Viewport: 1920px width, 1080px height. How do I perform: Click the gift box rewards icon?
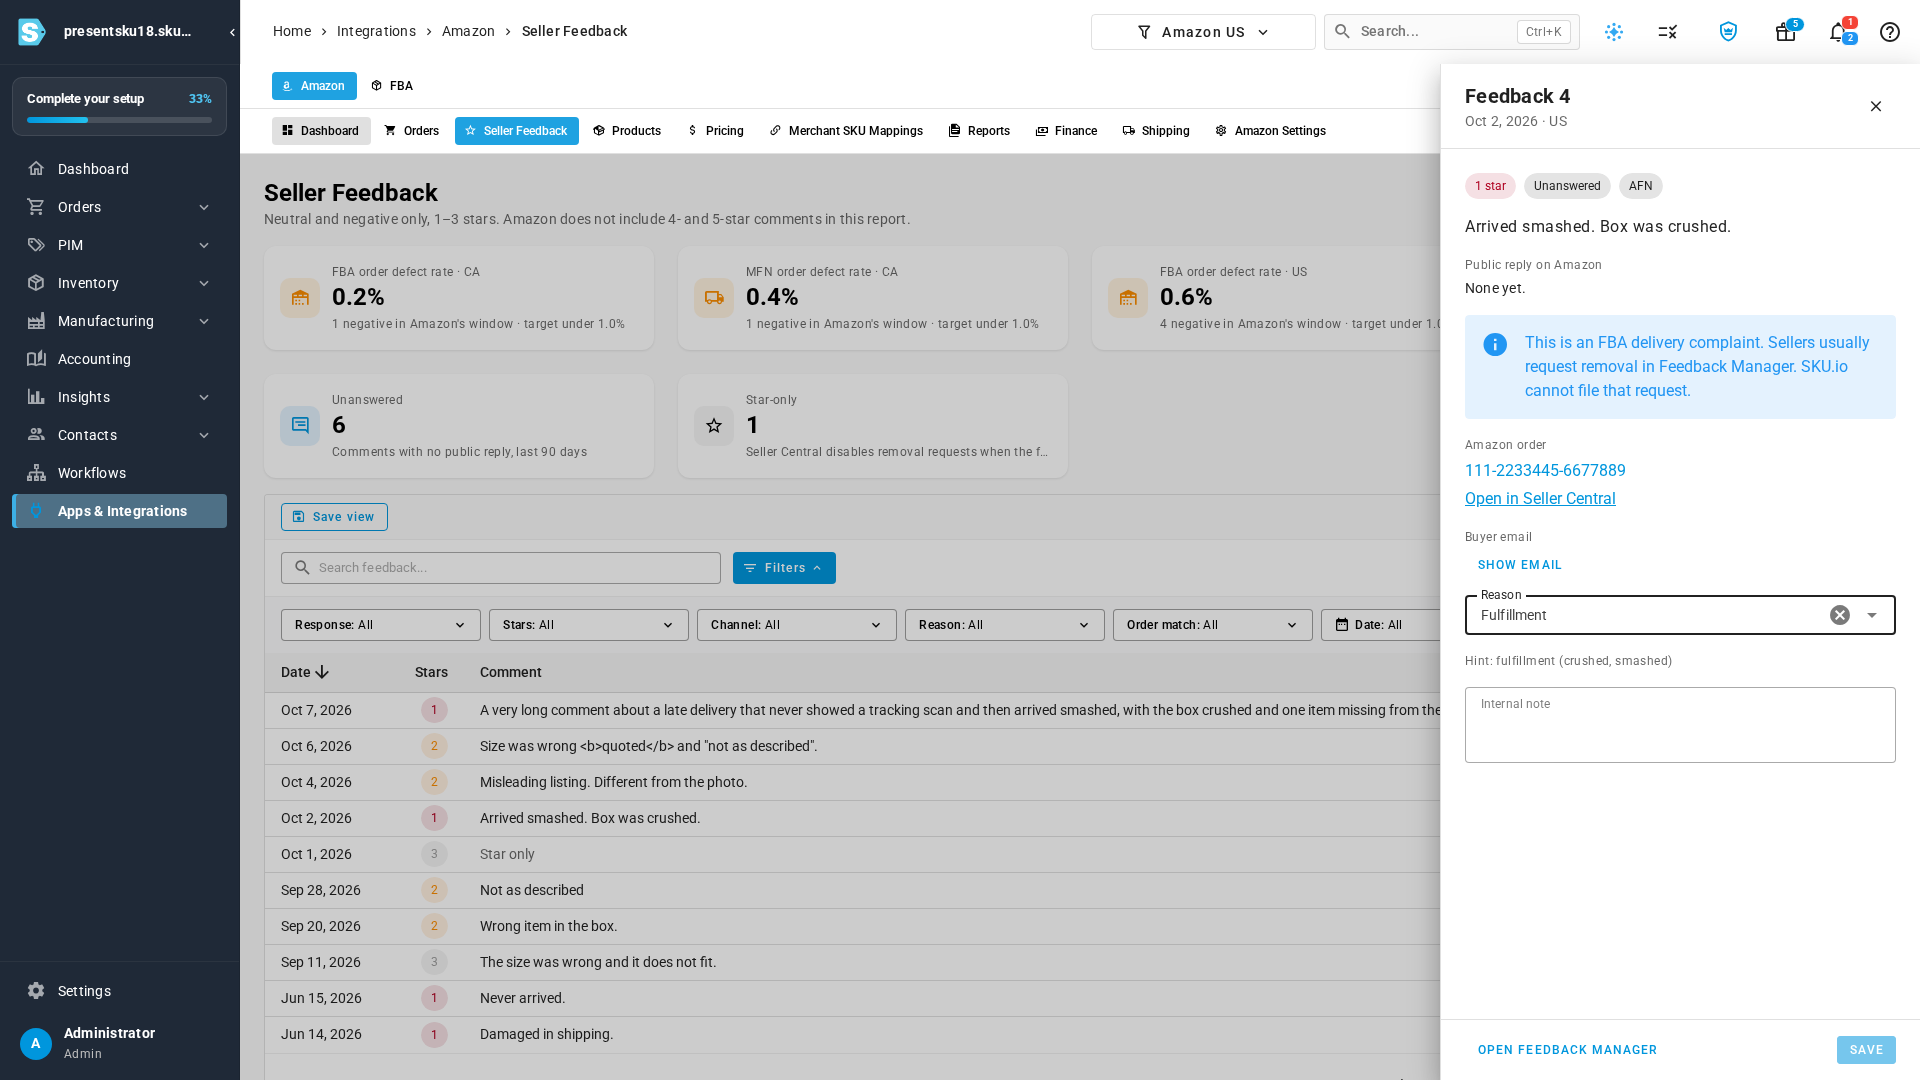tap(1786, 32)
